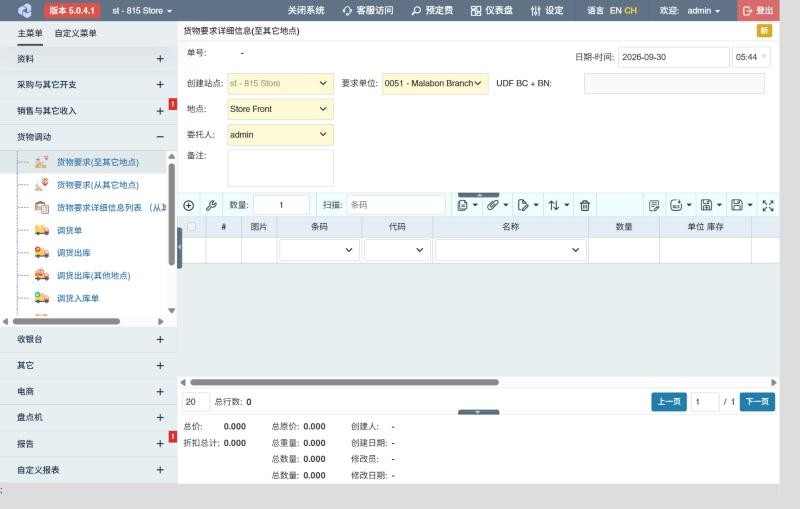Click the yellow 新 new badge
Screen dimensions: 800x509
[x=764, y=31]
